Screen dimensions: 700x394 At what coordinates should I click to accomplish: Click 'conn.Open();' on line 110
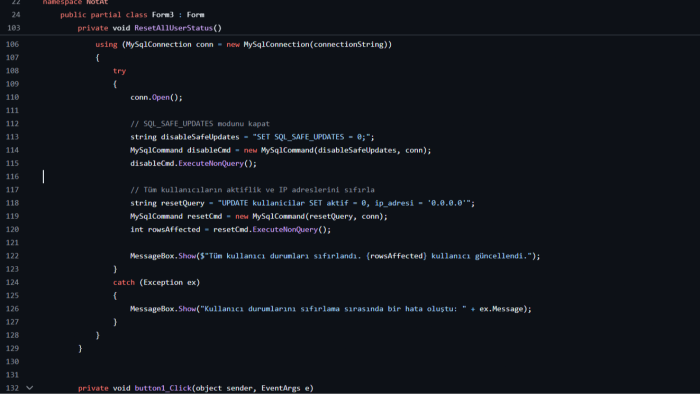[156, 97]
